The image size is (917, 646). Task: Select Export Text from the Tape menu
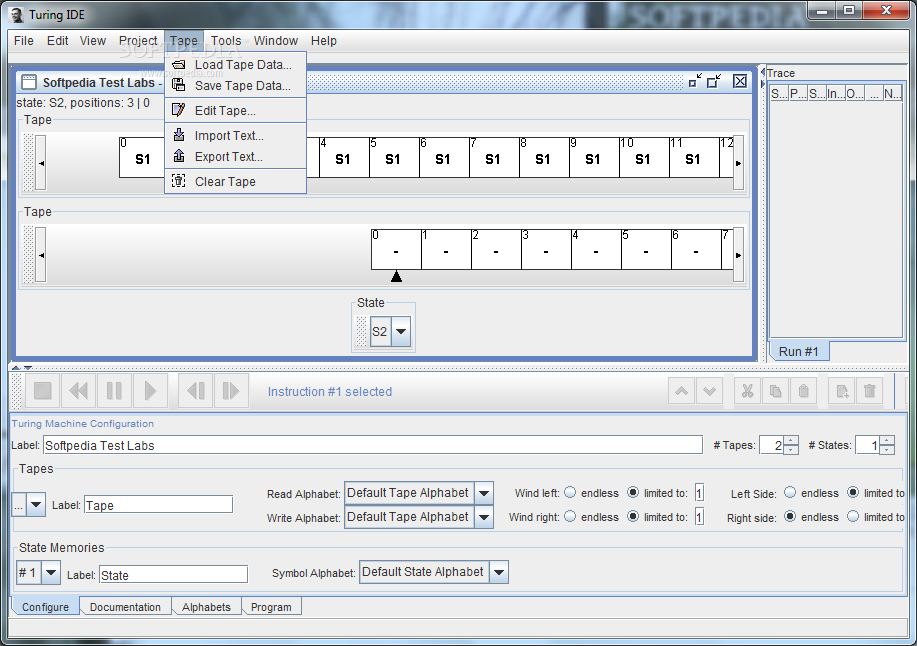[x=236, y=157]
